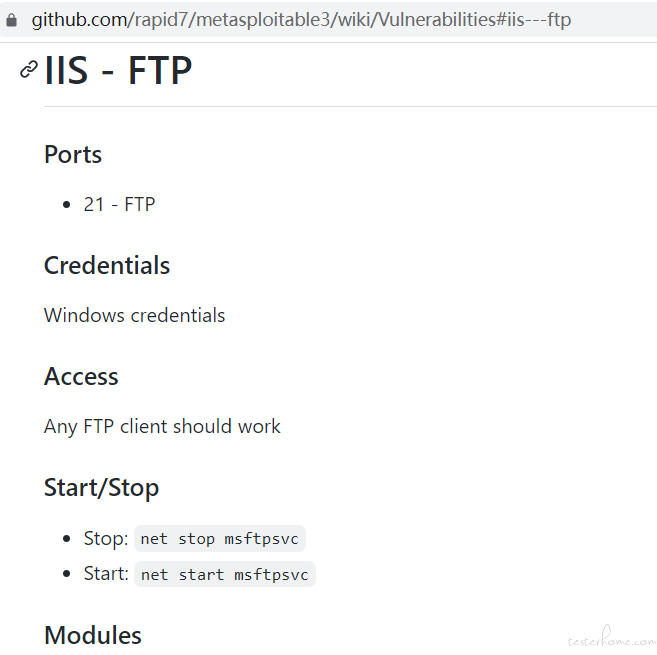
Task: Click the Start/Stop section heading
Action: coord(101,487)
